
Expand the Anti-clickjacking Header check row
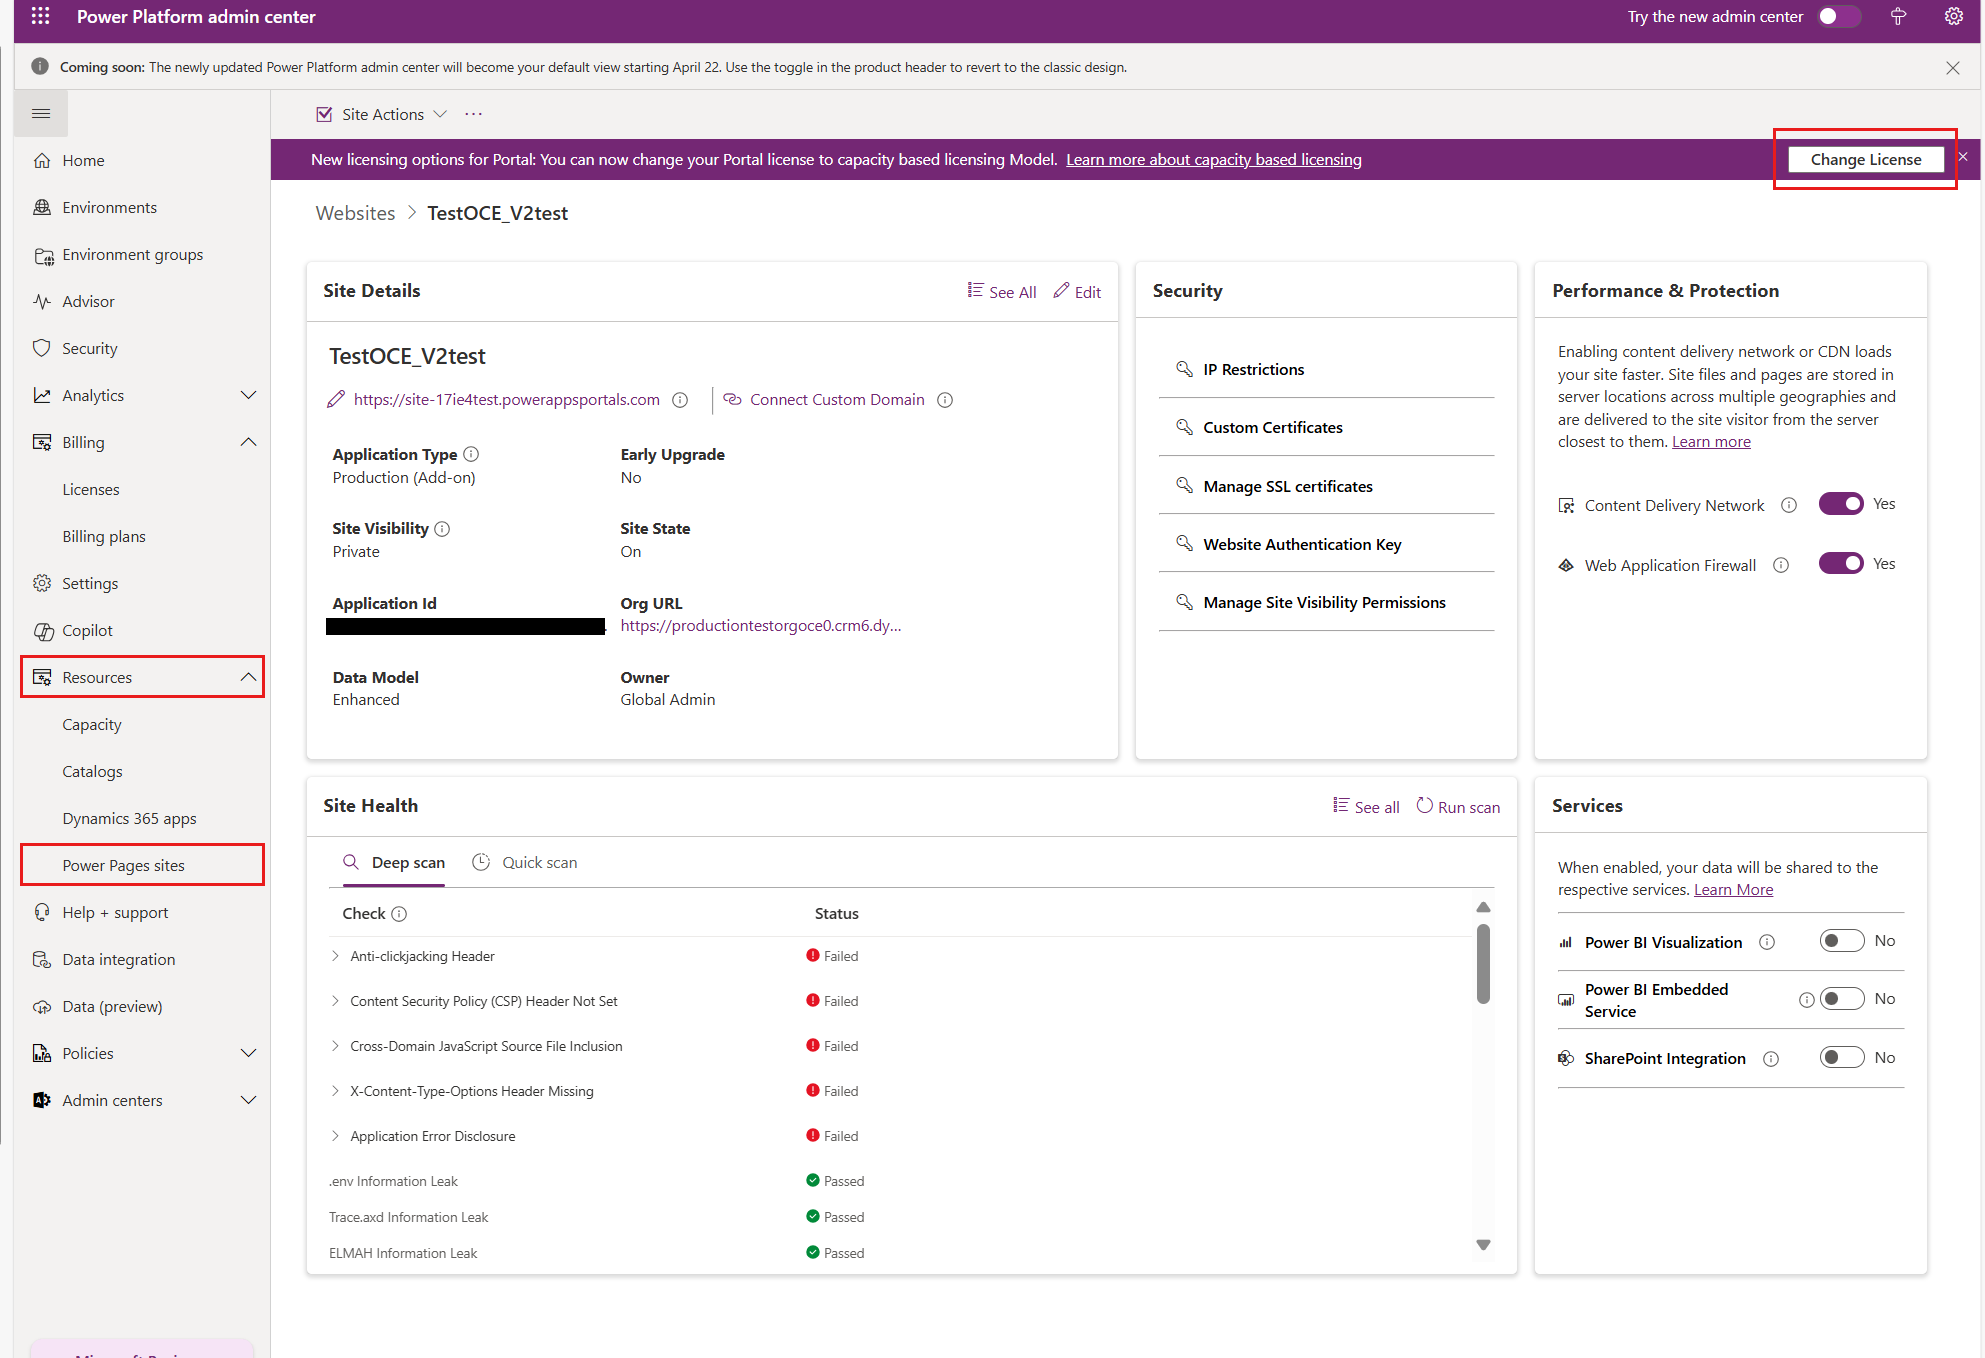click(x=335, y=956)
